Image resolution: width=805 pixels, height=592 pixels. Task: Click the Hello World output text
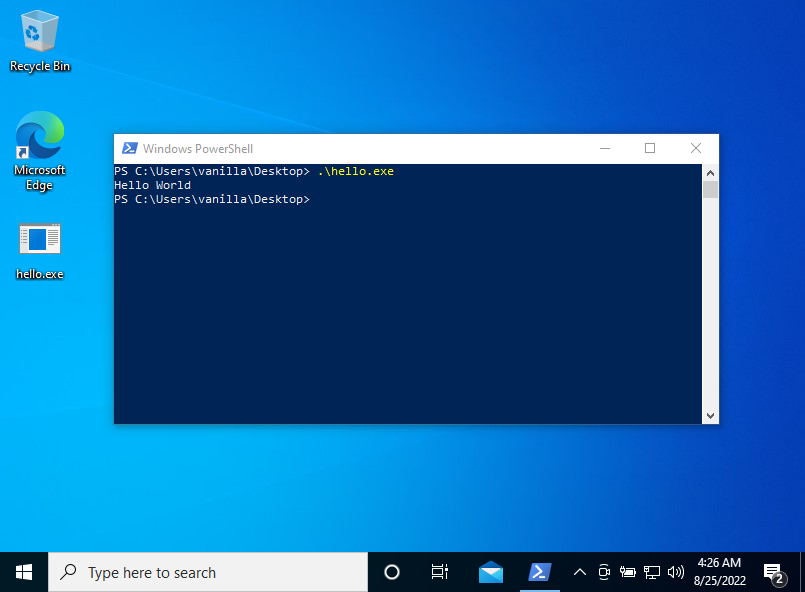[151, 185]
